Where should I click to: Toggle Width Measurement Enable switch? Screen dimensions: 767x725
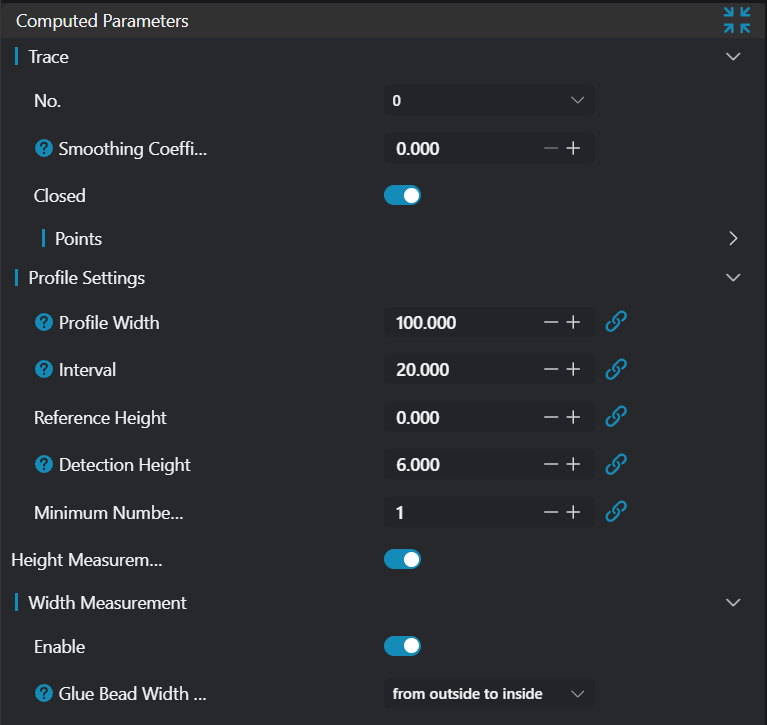click(x=402, y=646)
